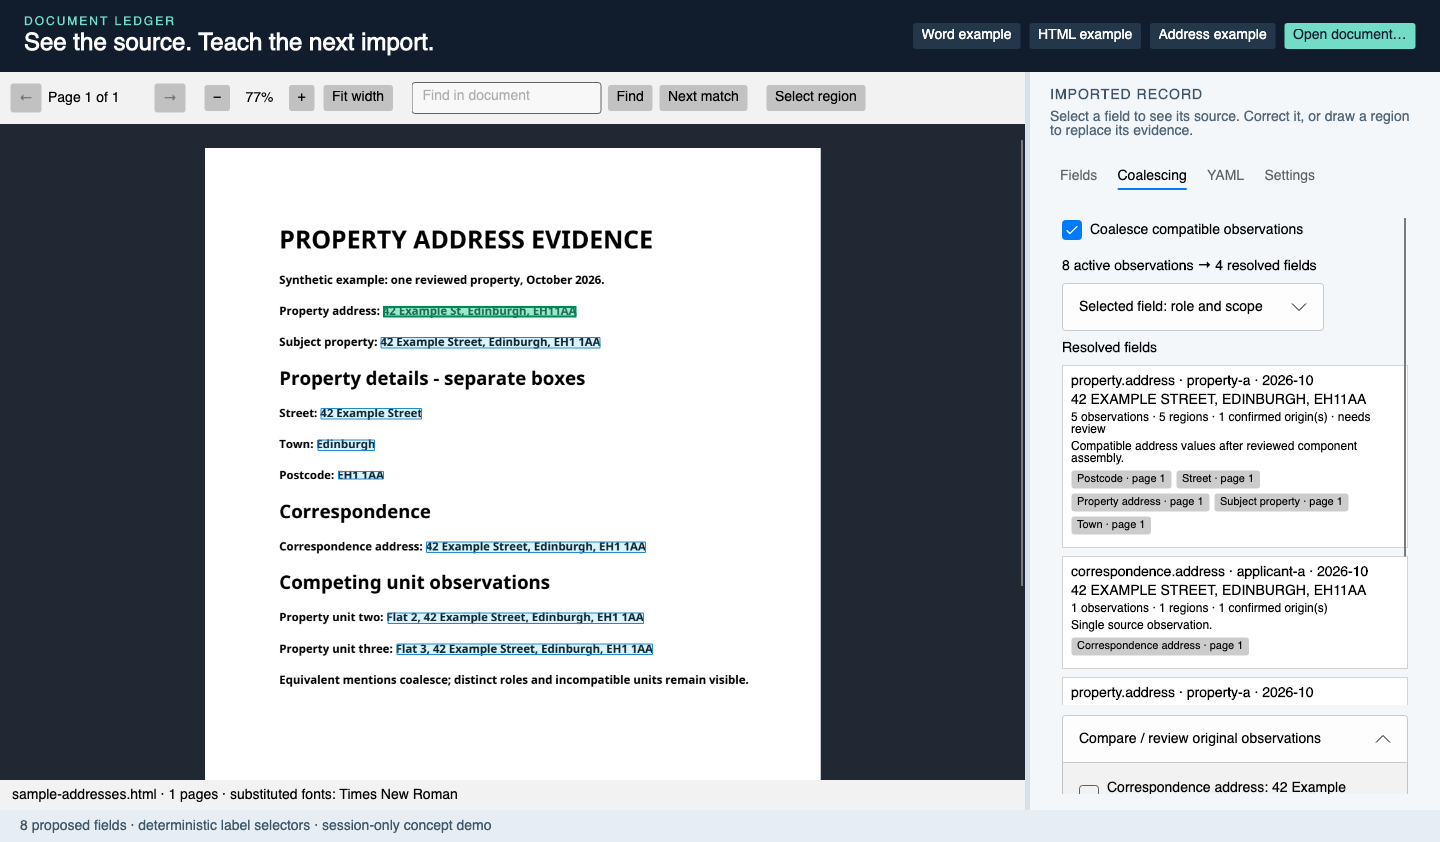Viewport: 1440px width, 842px height.
Task: Select Property unit three Flat 3 highlight
Action: 524,649
